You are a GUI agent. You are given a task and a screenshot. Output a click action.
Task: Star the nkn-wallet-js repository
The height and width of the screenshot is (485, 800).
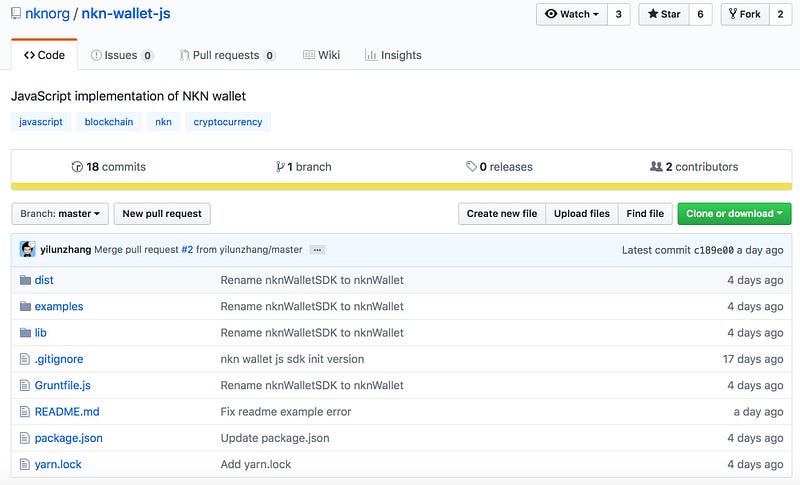(x=663, y=14)
